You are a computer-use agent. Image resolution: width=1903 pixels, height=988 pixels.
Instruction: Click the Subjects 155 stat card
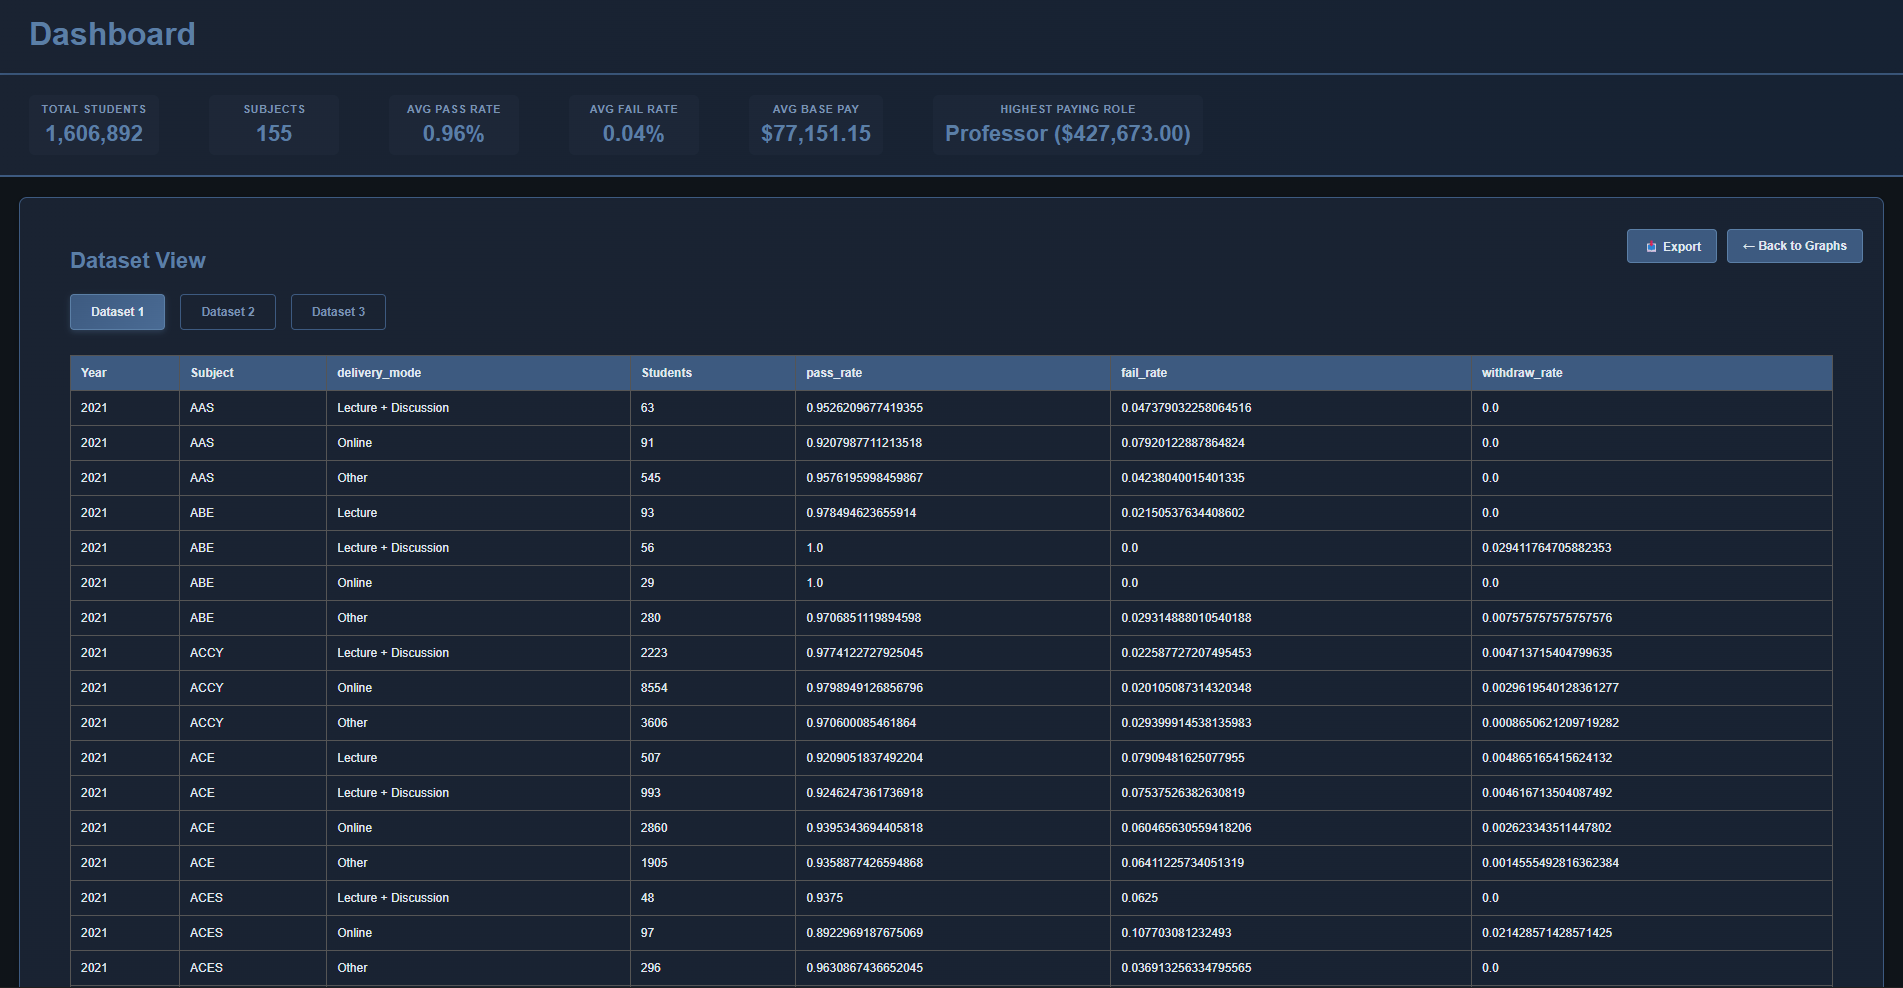[x=274, y=124]
